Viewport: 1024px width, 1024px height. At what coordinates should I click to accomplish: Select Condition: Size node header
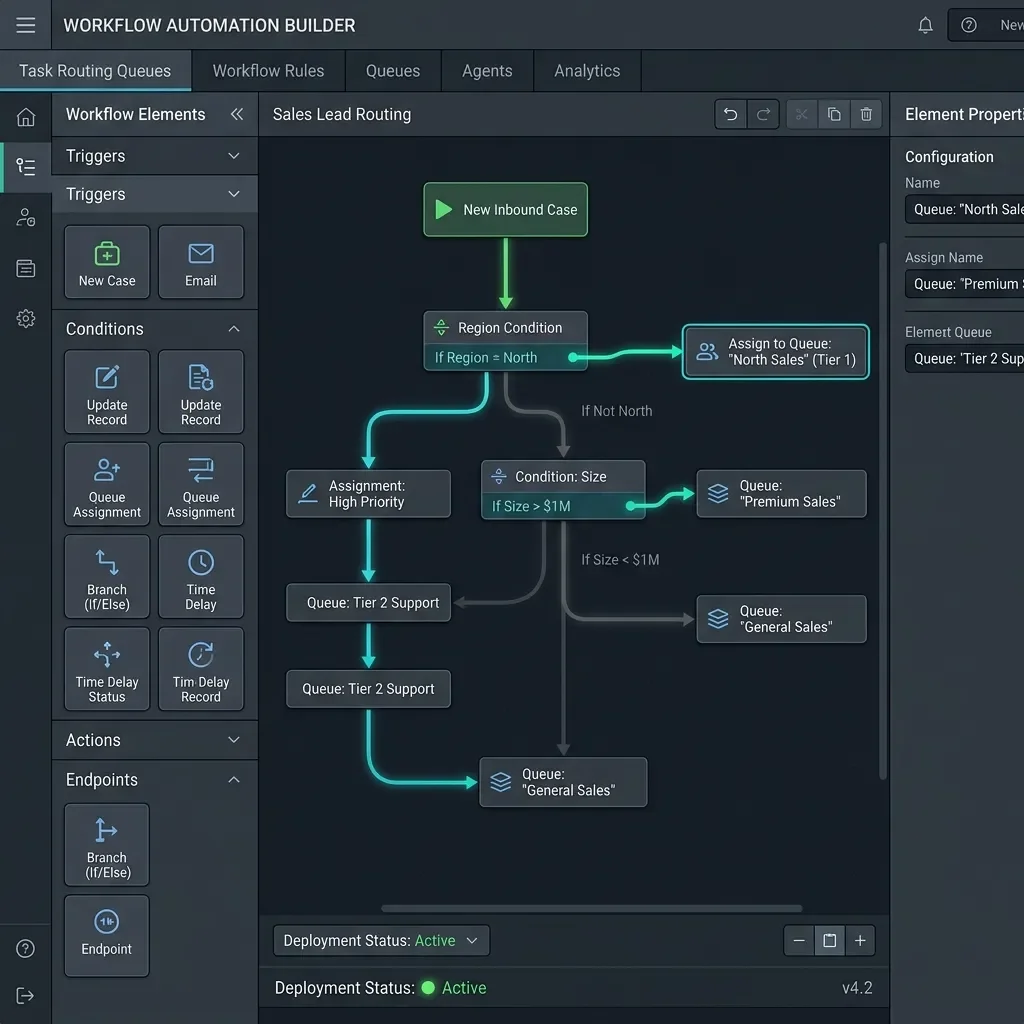pyautogui.click(x=563, y=476)
